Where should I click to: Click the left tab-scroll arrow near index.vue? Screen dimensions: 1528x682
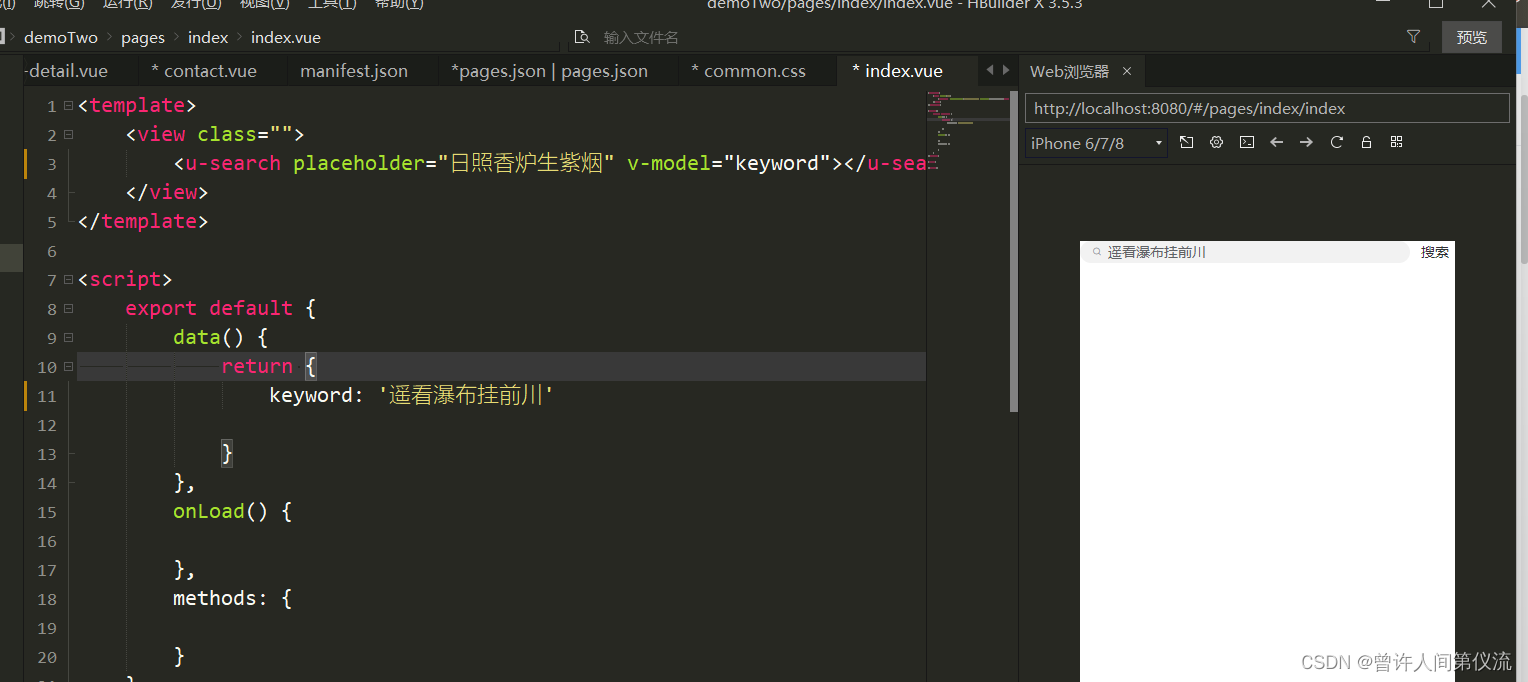point(988,70)
